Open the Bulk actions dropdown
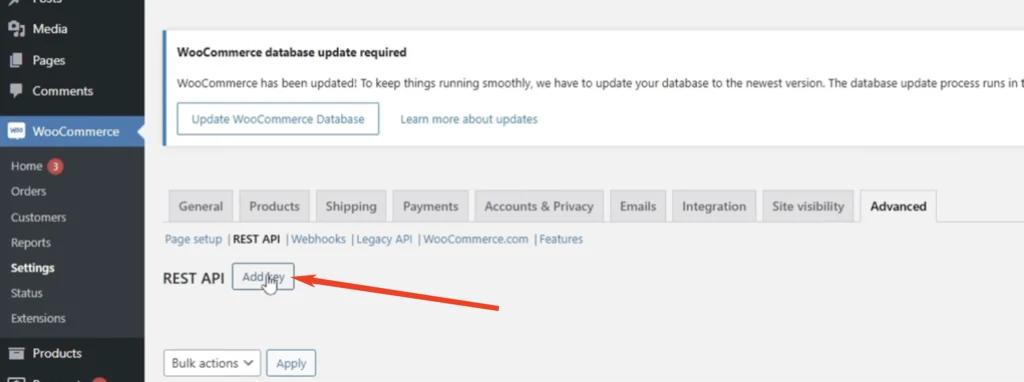 pos(212,363)
